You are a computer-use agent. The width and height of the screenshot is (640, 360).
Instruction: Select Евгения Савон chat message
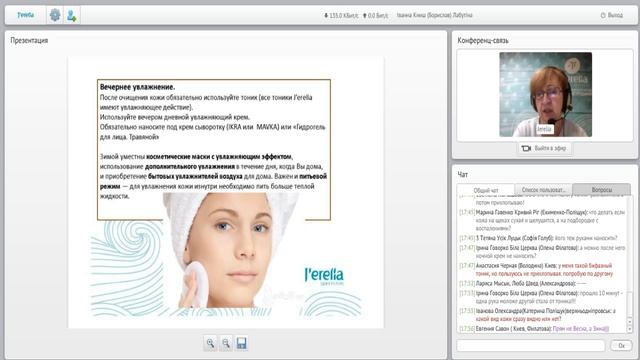tap(542, 329)
